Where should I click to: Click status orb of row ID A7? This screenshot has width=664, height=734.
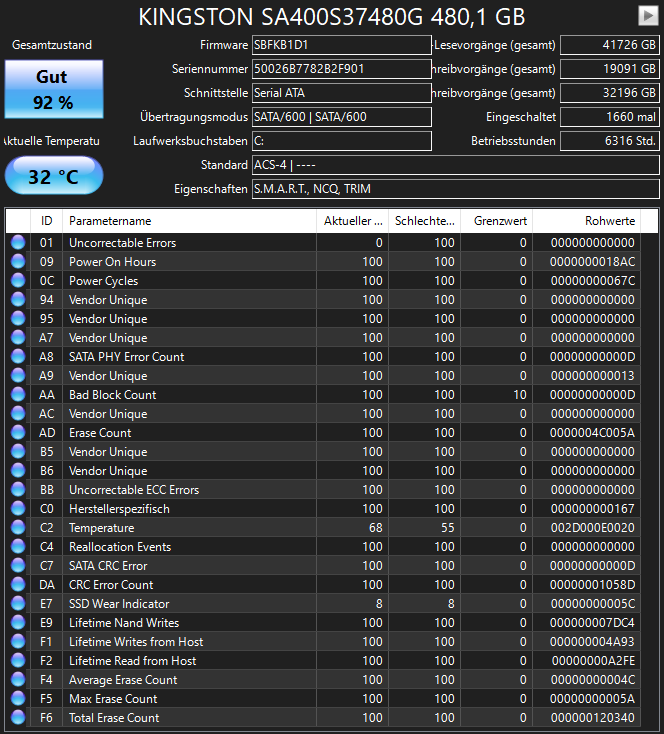click(x=18, y=337)
